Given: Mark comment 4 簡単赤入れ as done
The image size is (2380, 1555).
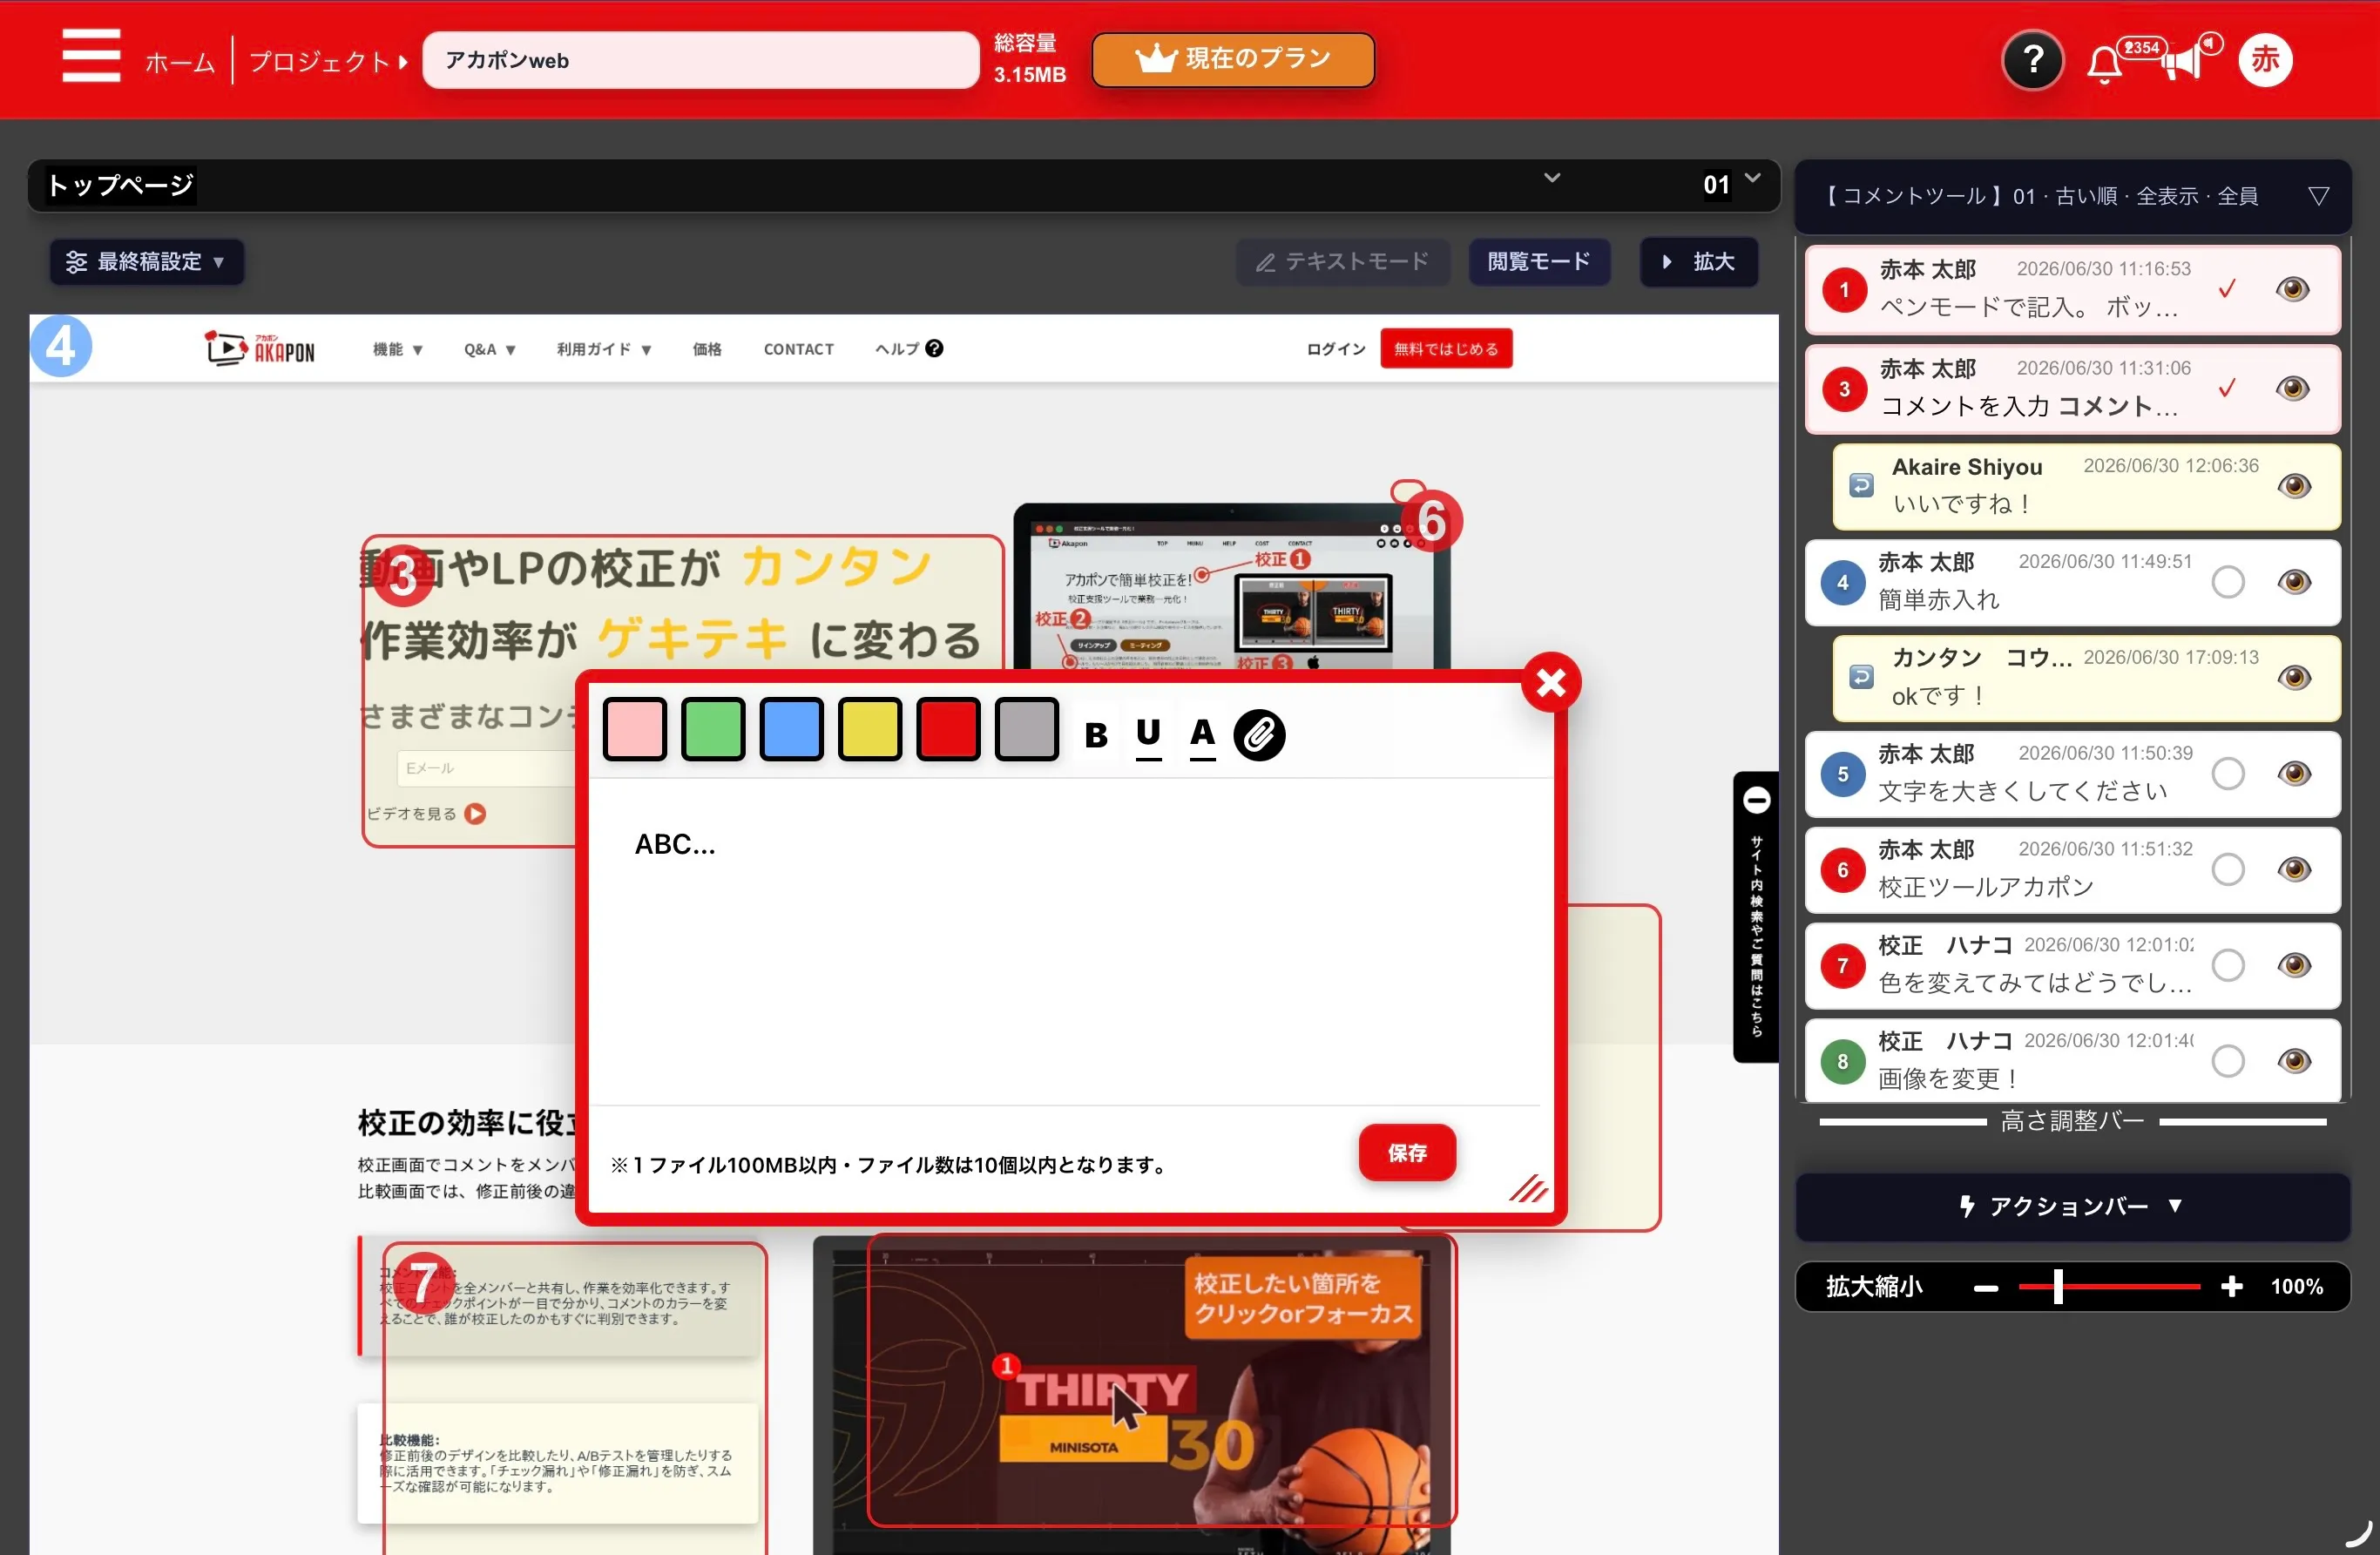Looking at the screenshot, I should (2227, 582).
